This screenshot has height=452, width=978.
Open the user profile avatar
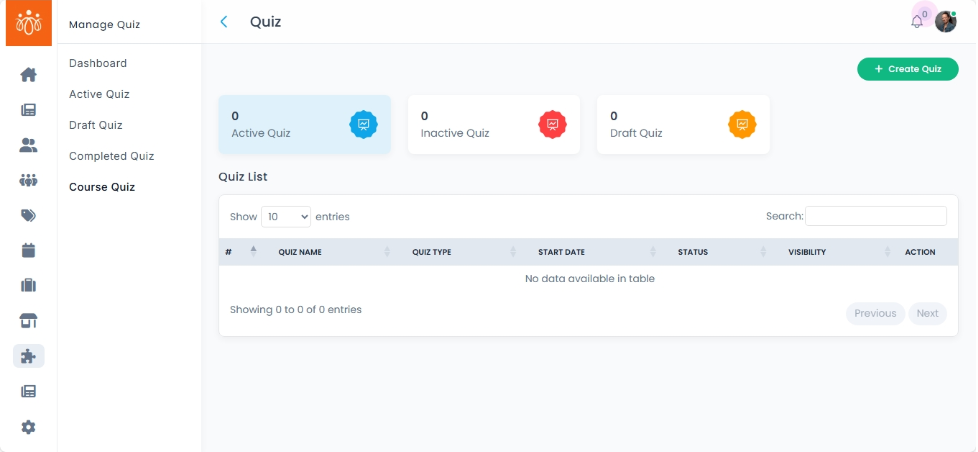tap(945, 22)
